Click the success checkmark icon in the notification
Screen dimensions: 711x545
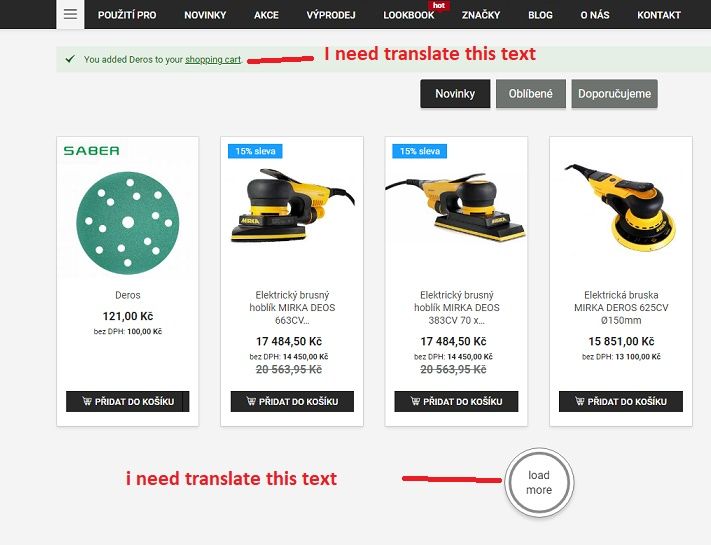(70, 59)
